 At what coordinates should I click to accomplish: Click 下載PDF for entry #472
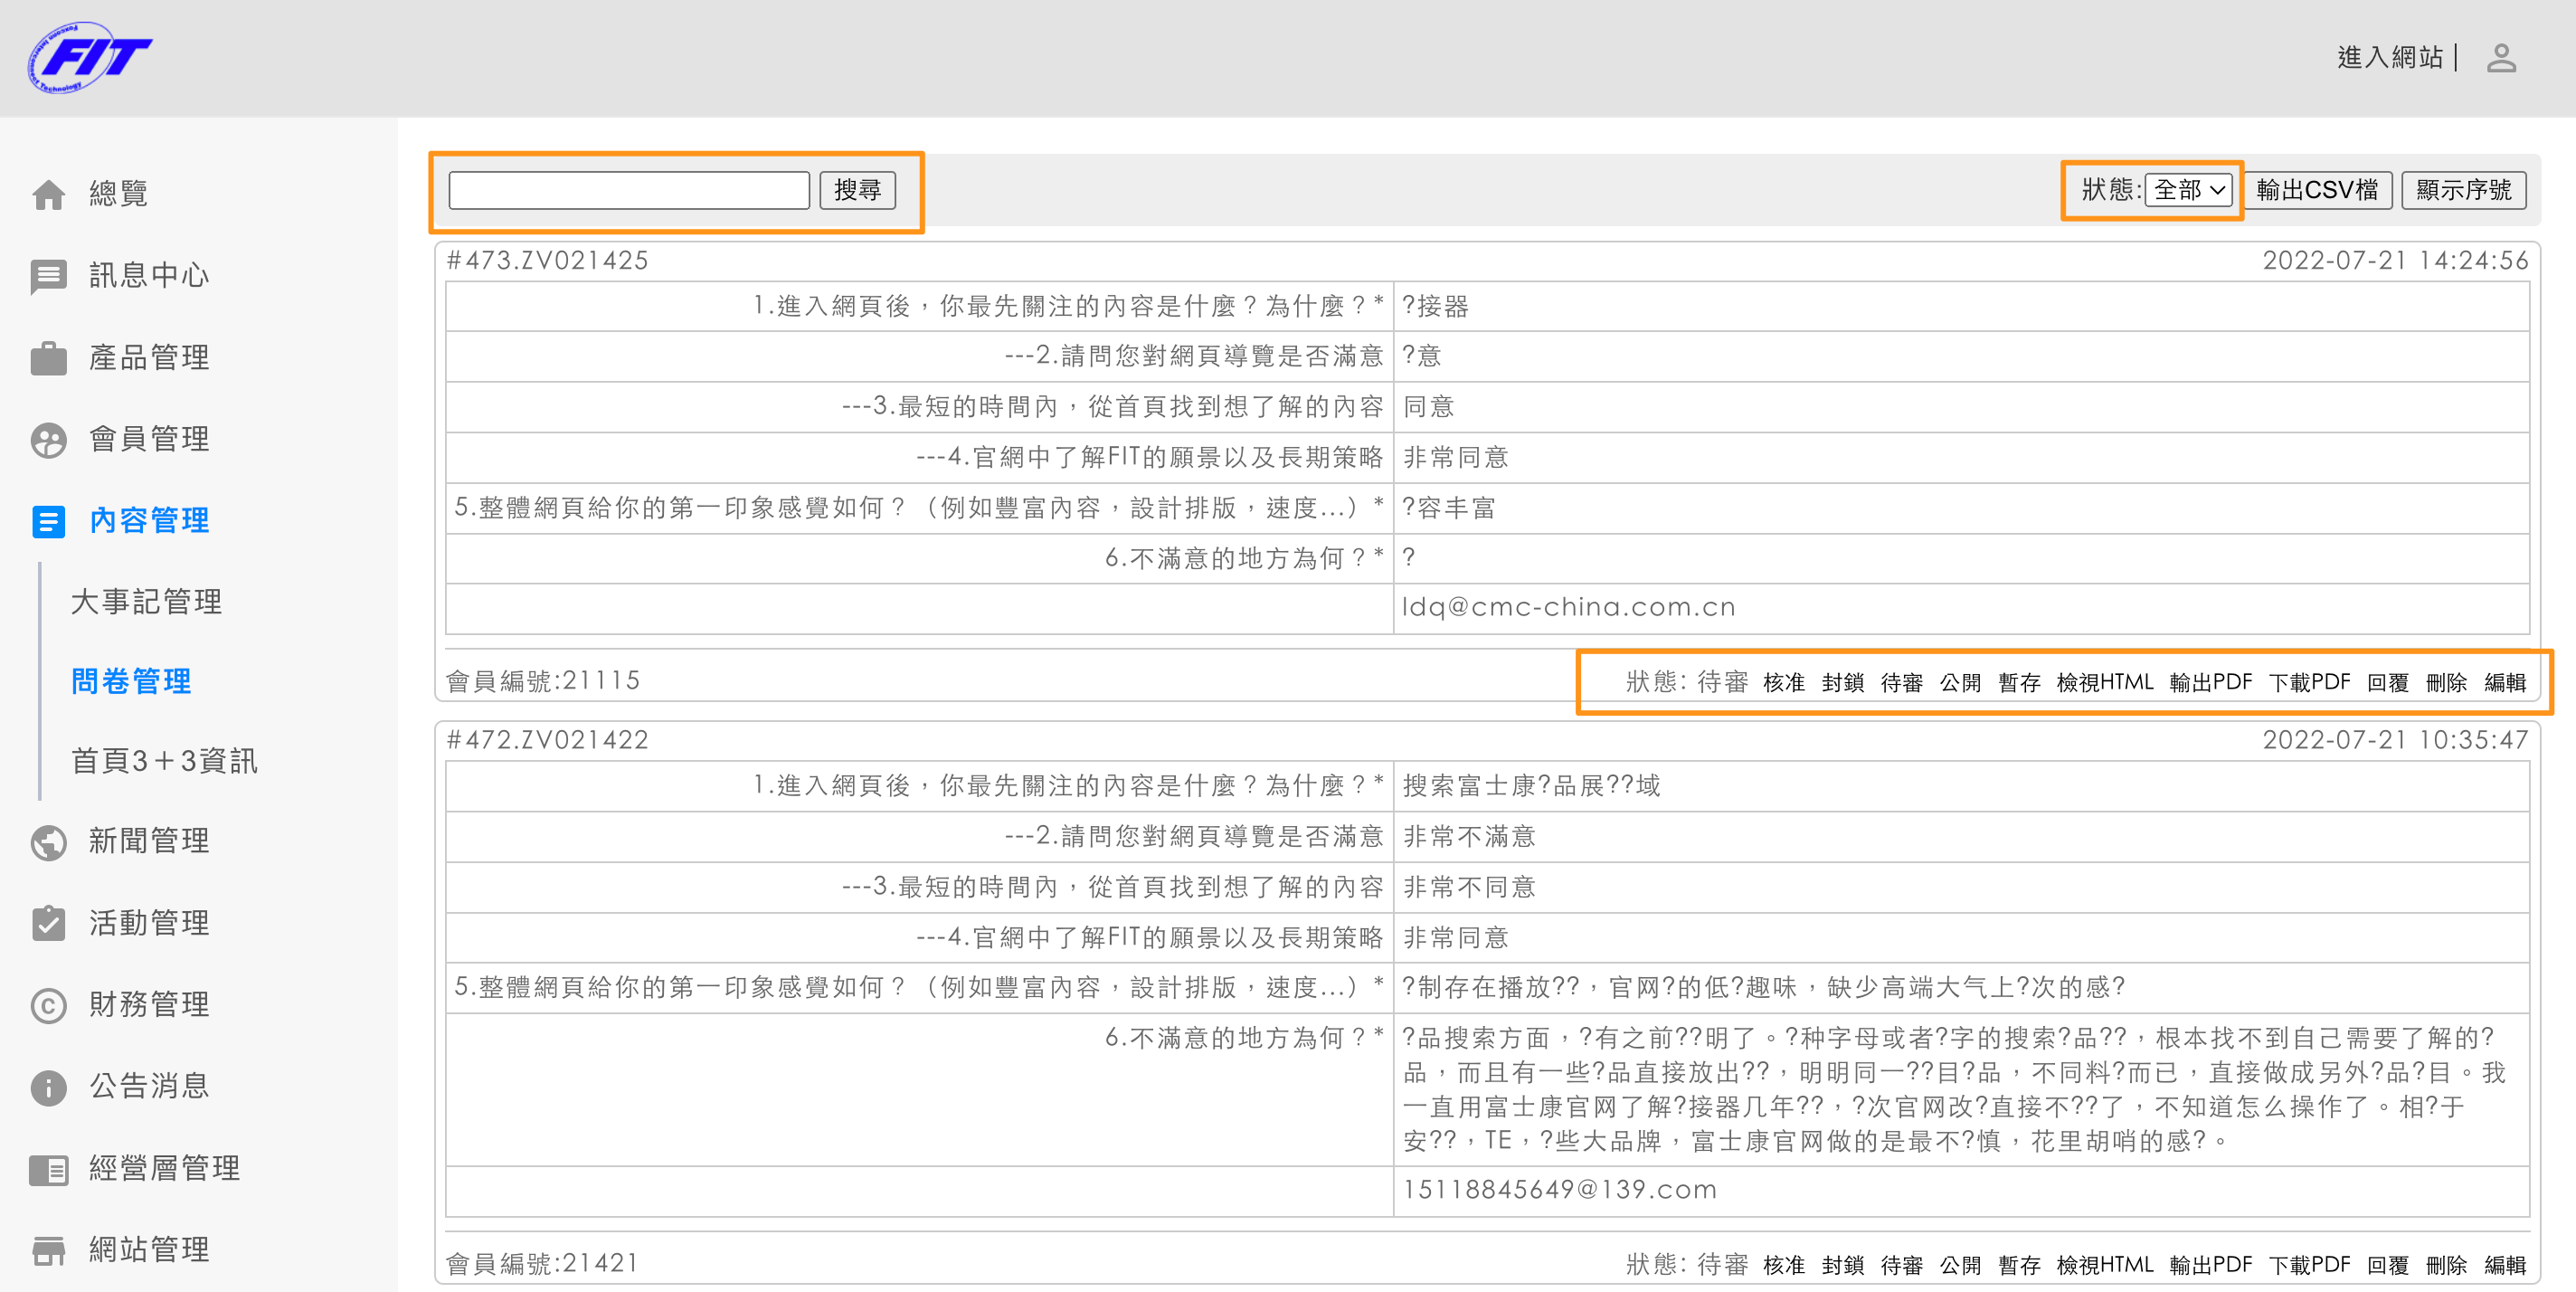(x=2309, y=1266)
